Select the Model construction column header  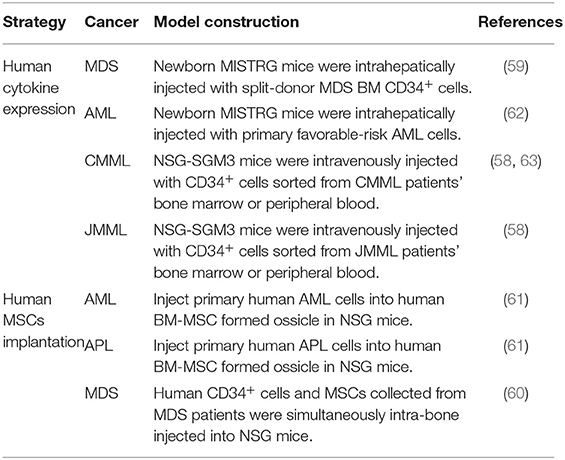point(226,22)
